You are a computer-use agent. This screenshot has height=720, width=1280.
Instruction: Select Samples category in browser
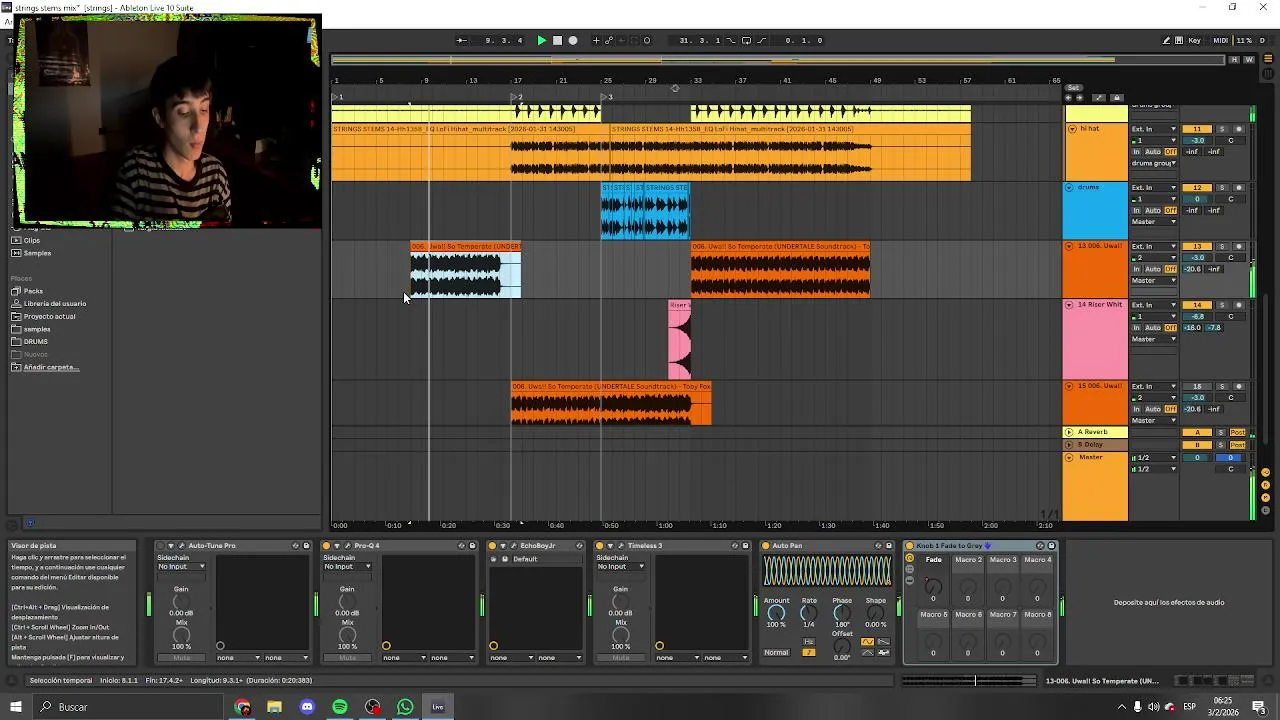coord(37,253)
